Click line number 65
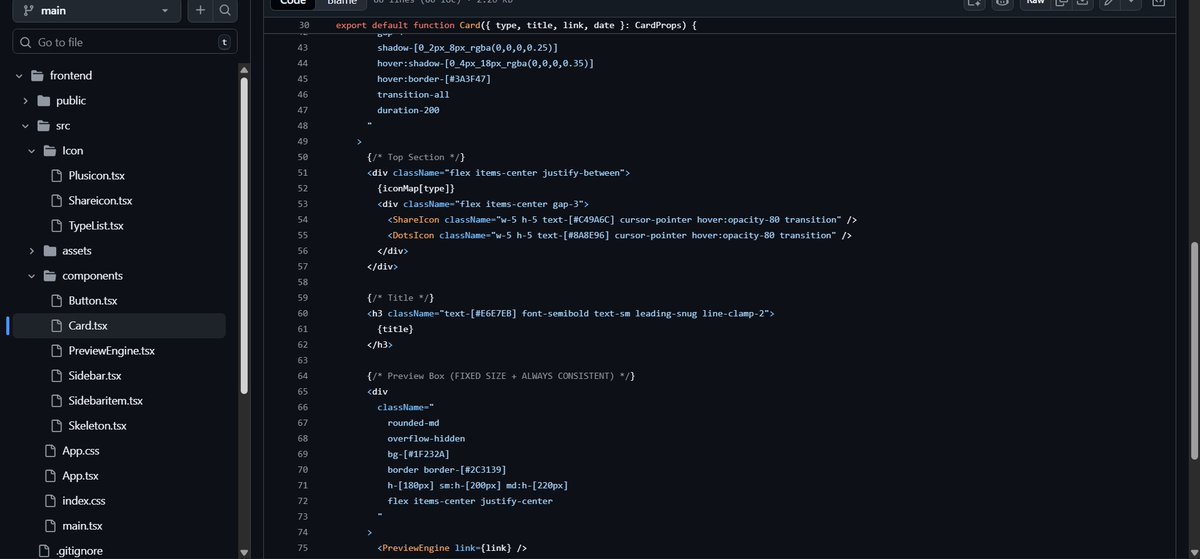1200x559 pixels. pyautogui.click(x=303, y=391)
